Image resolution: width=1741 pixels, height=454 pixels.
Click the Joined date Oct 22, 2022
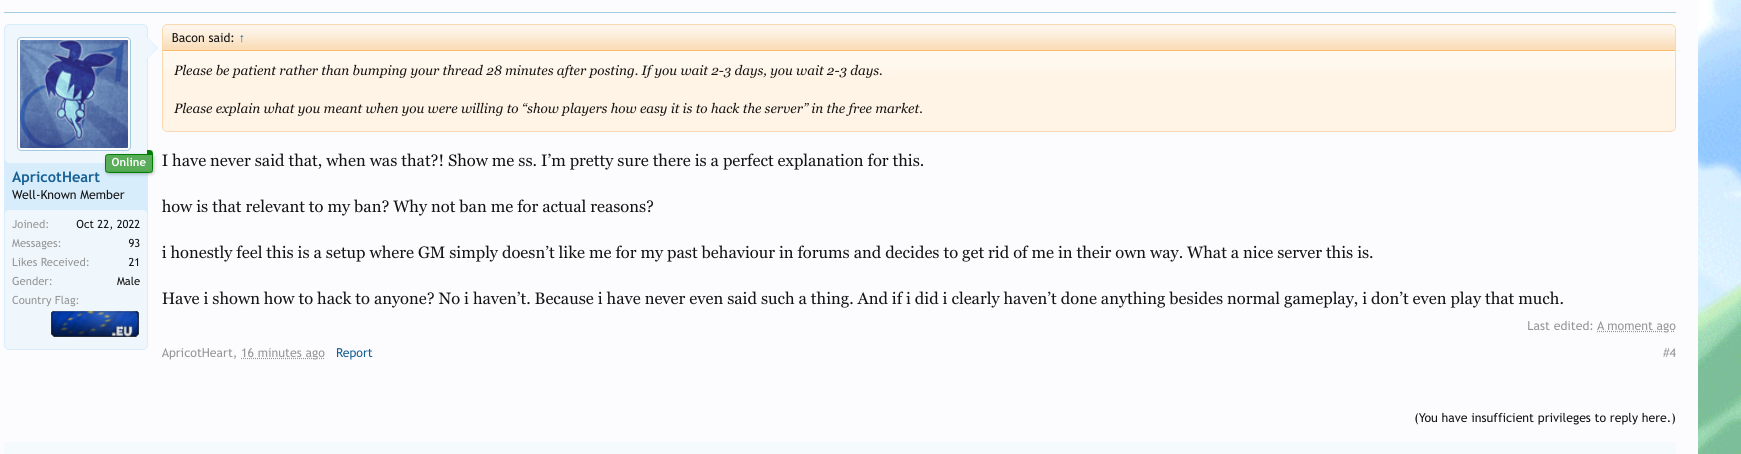[108, 224]
